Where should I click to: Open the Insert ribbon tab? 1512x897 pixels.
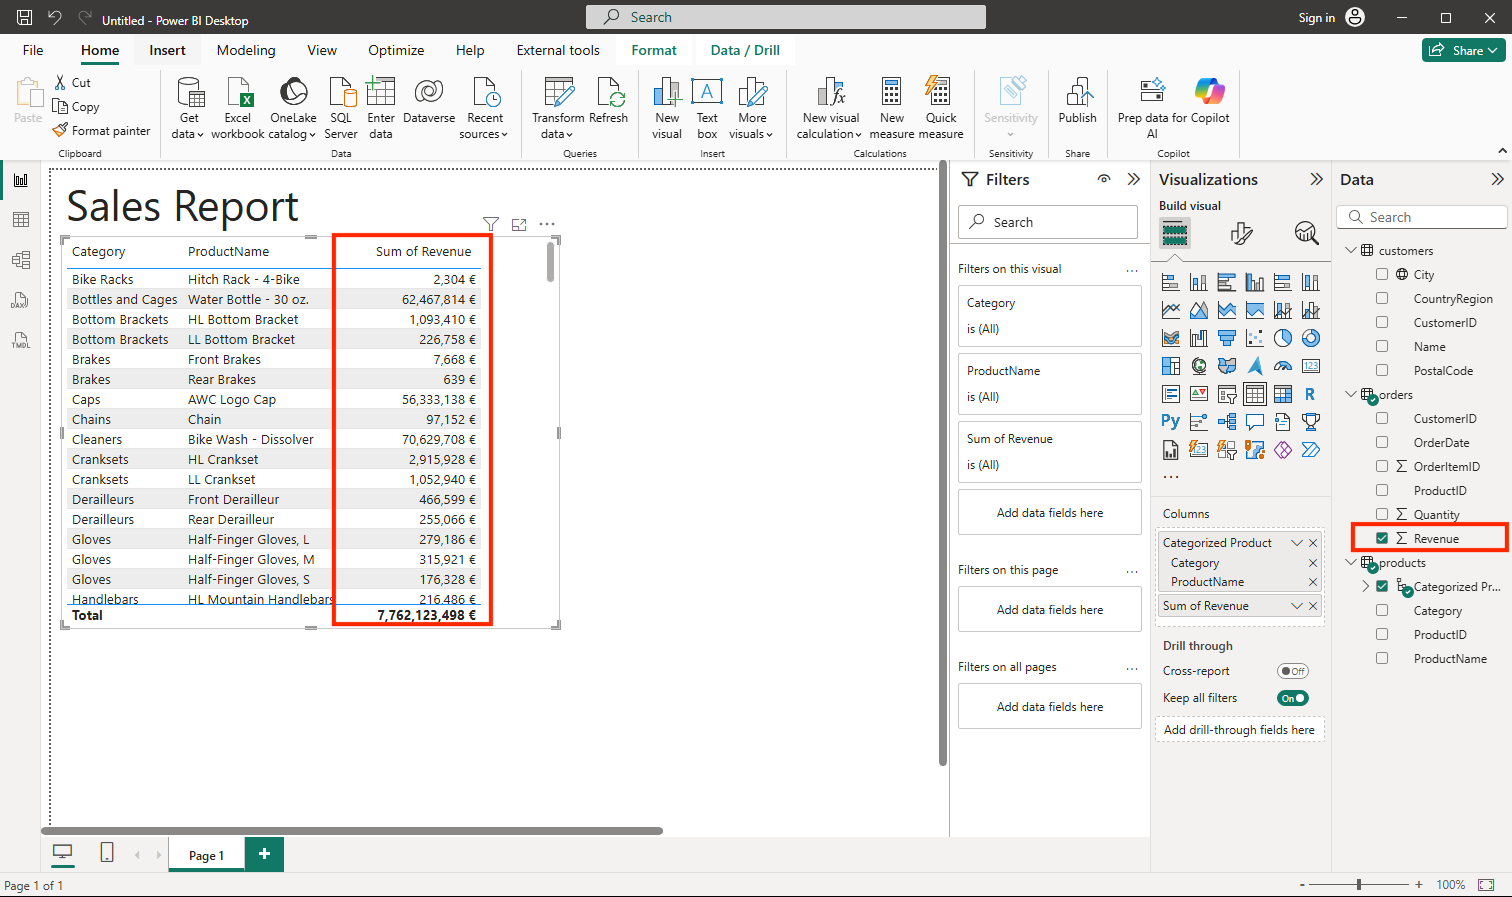pyautogui.click(x=167, y=50)
